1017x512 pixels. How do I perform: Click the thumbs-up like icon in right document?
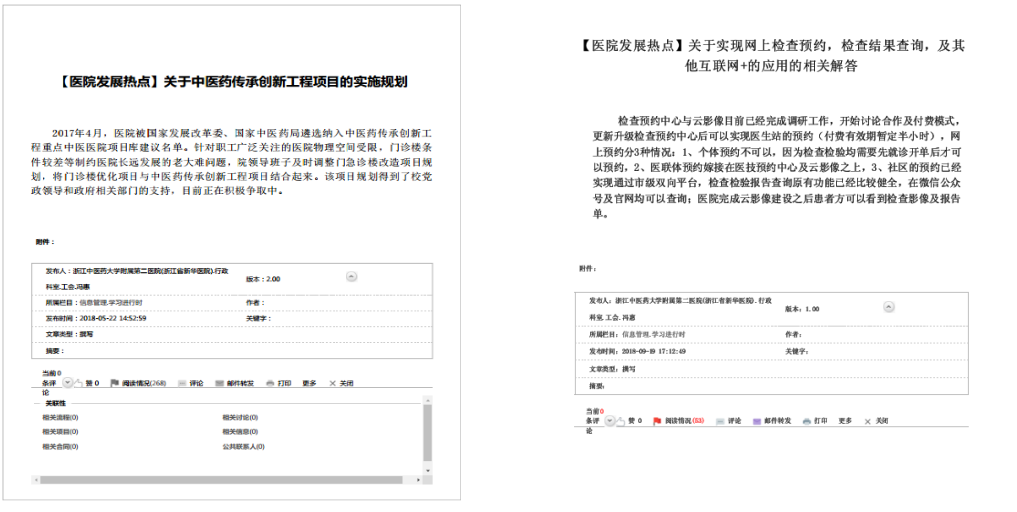click(x=619, y=421)
